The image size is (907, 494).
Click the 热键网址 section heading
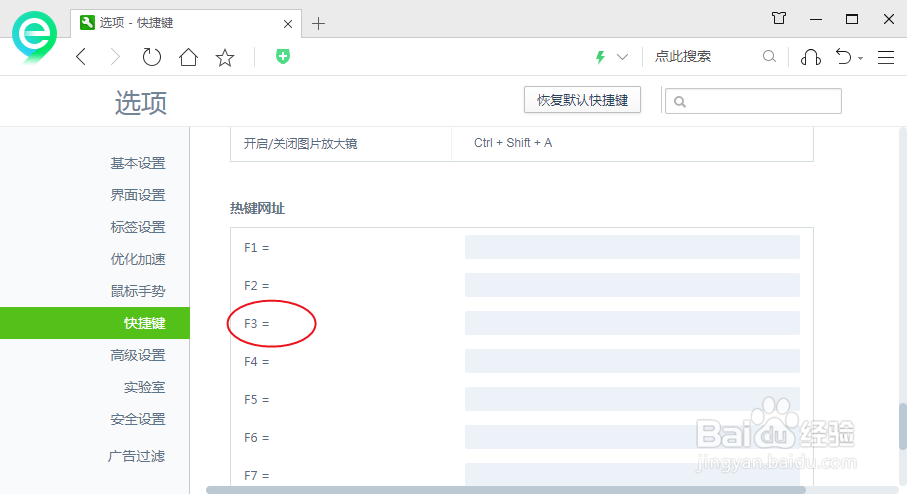(x=257, y=208)
